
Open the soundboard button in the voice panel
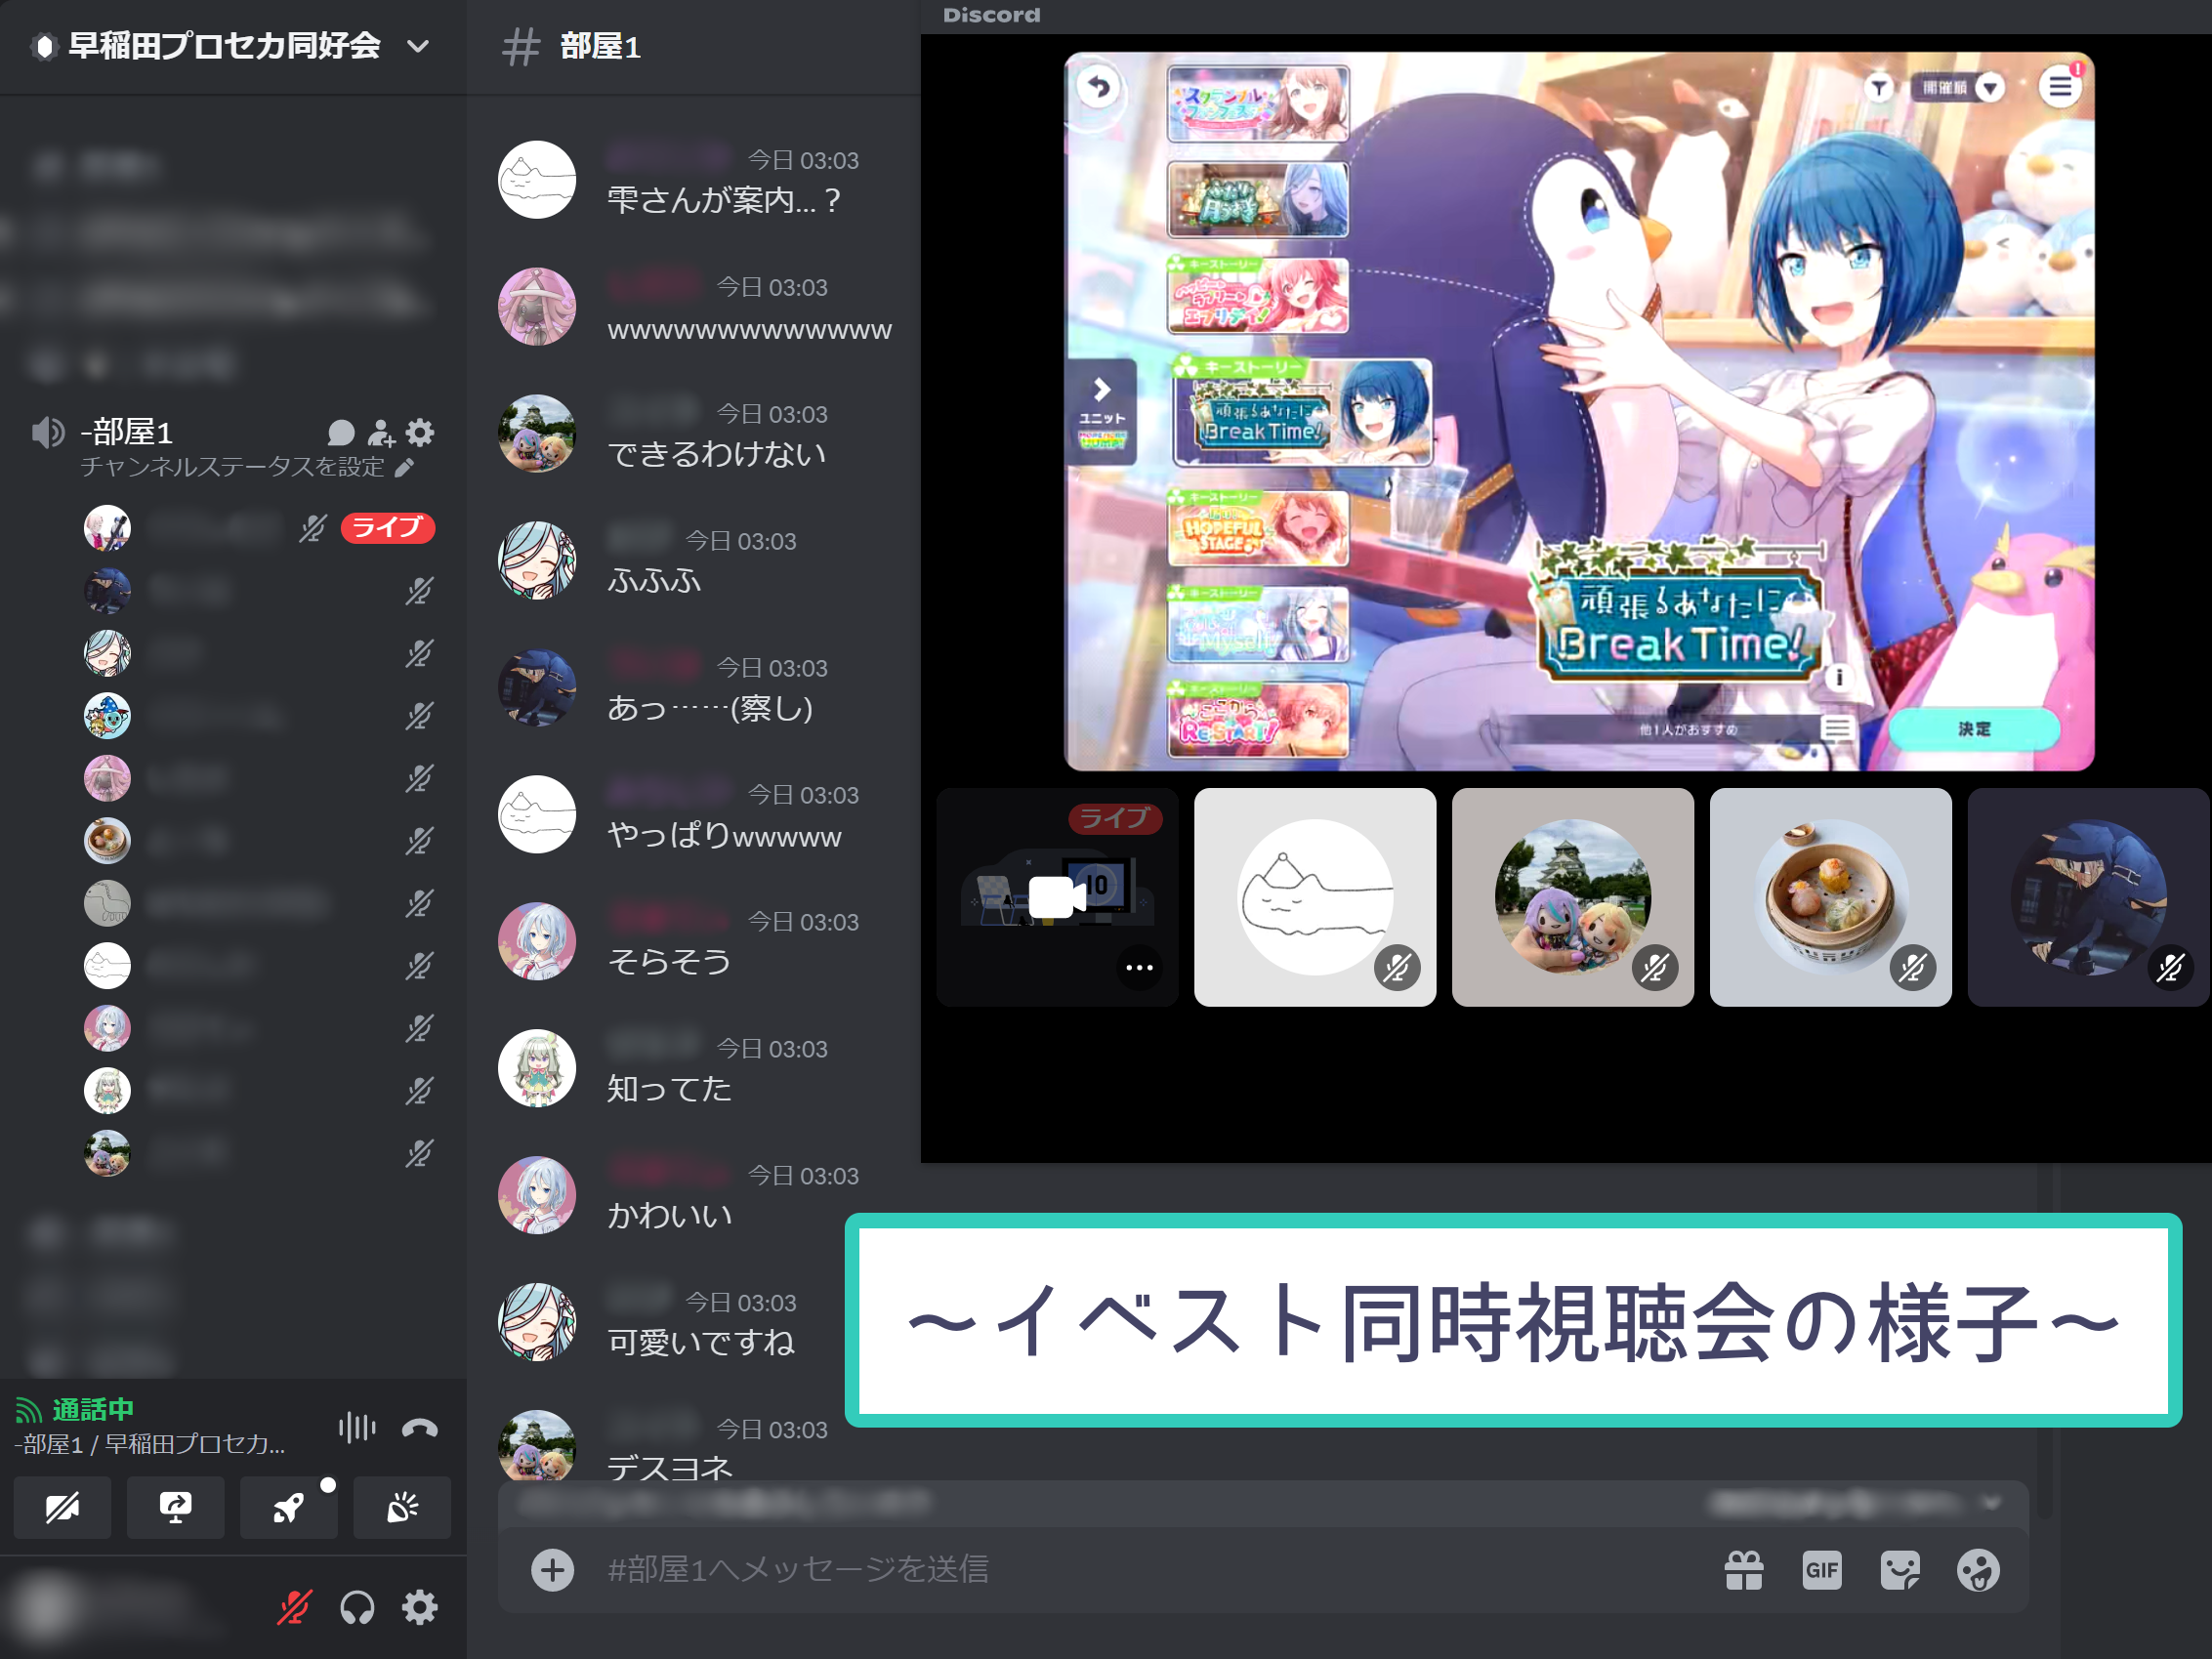coord(402,1507)
